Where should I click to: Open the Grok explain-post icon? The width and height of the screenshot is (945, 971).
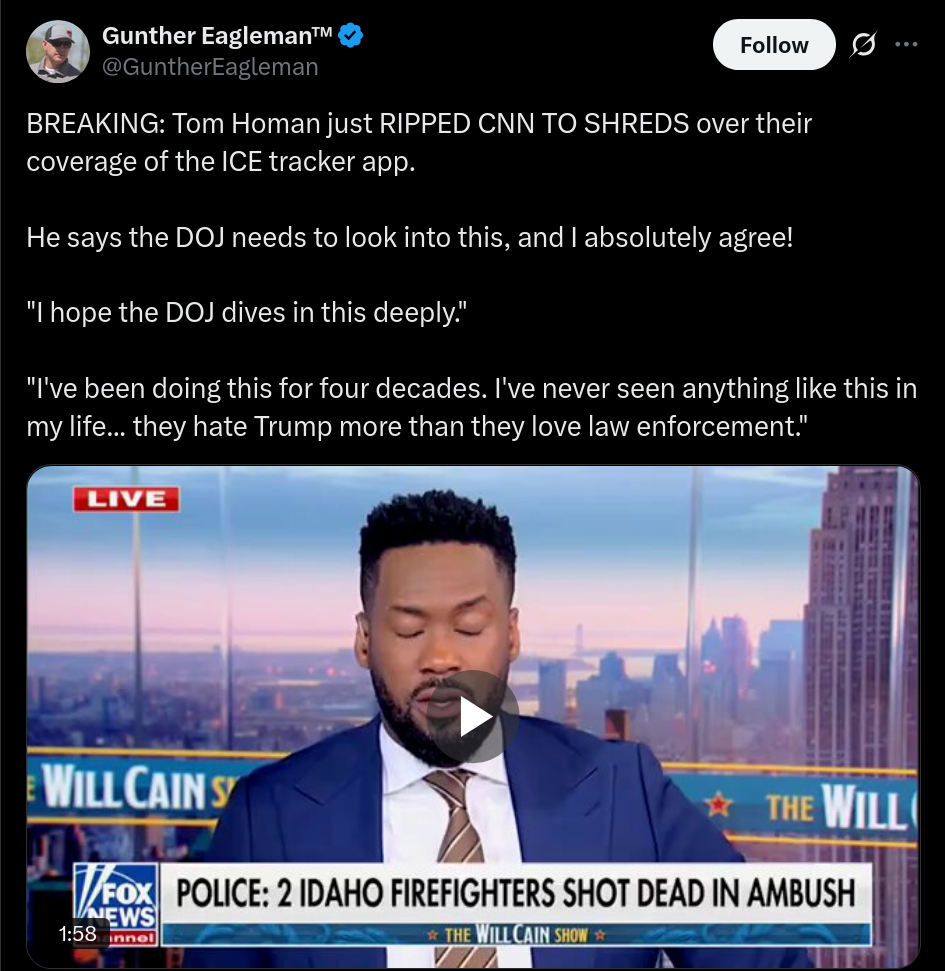[863, 45]
